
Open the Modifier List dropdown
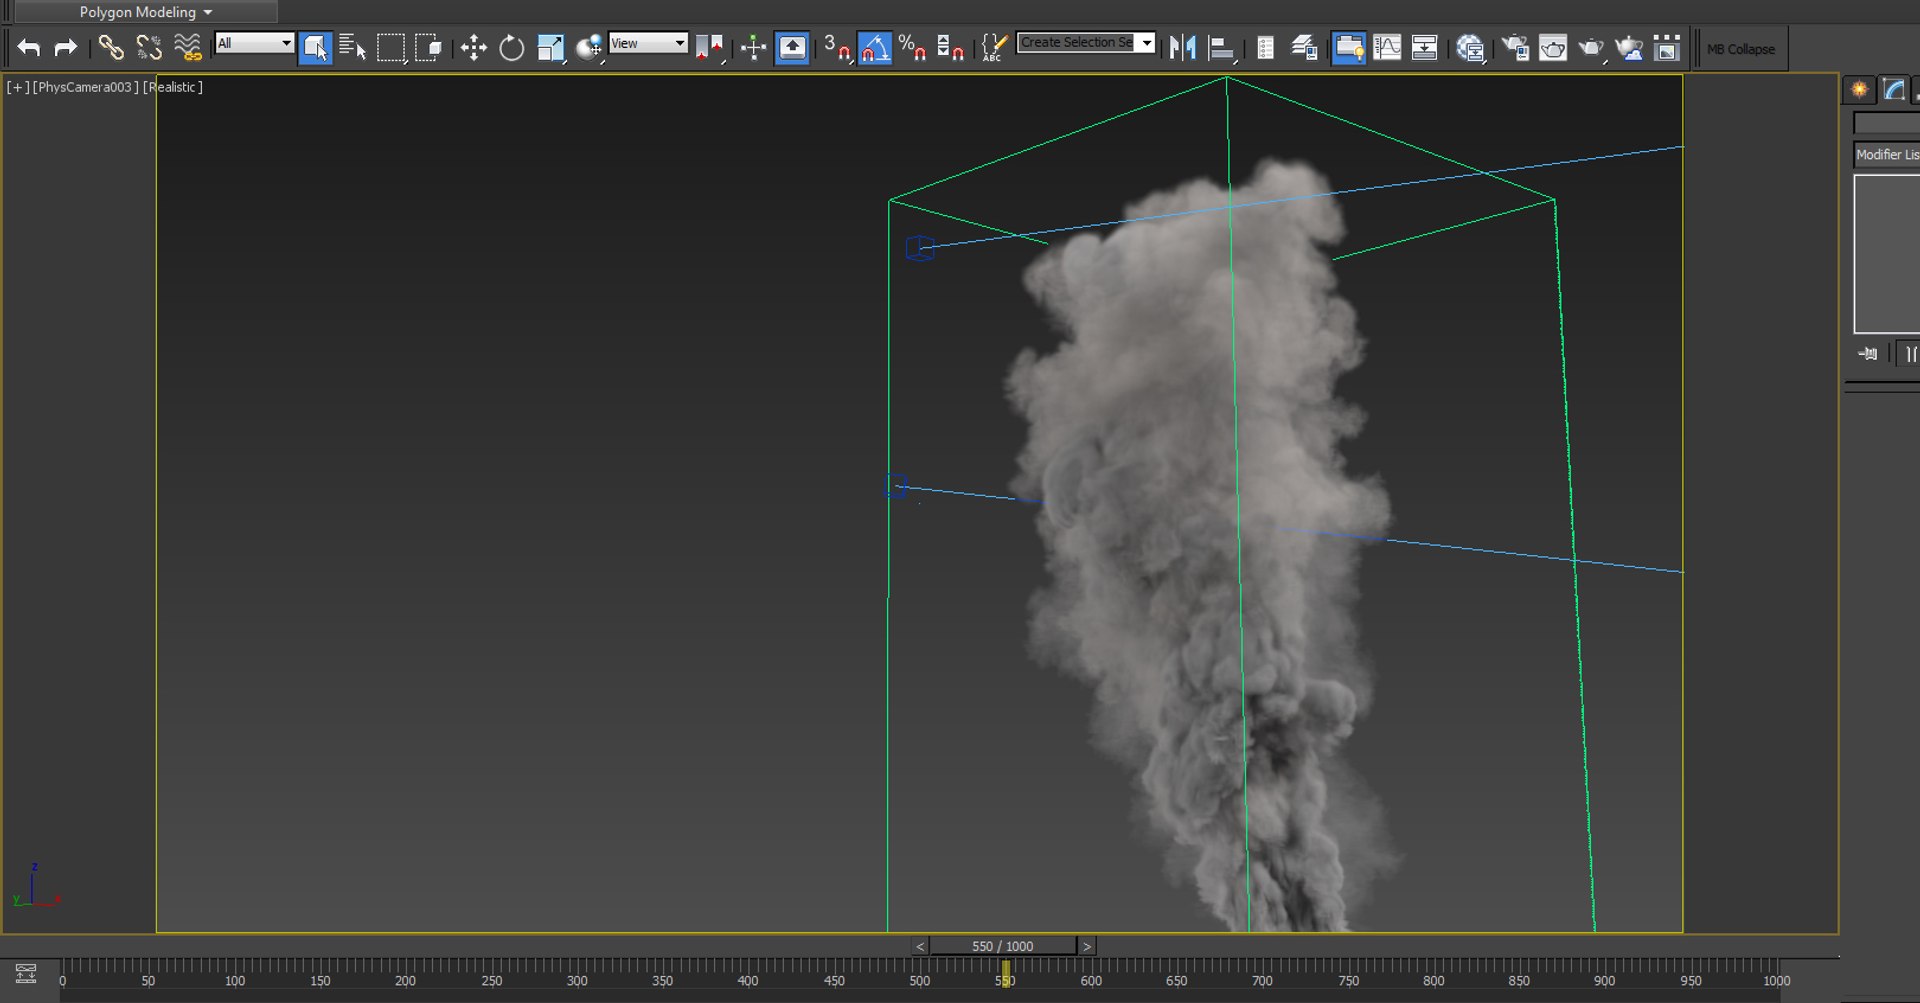point(1886,154)
